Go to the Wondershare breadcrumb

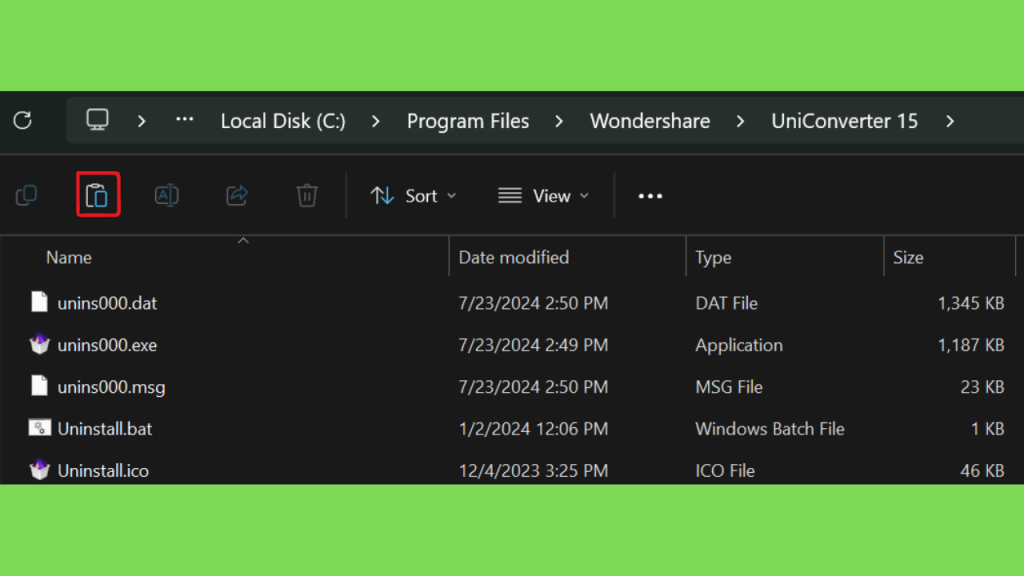tap(650, 121)
